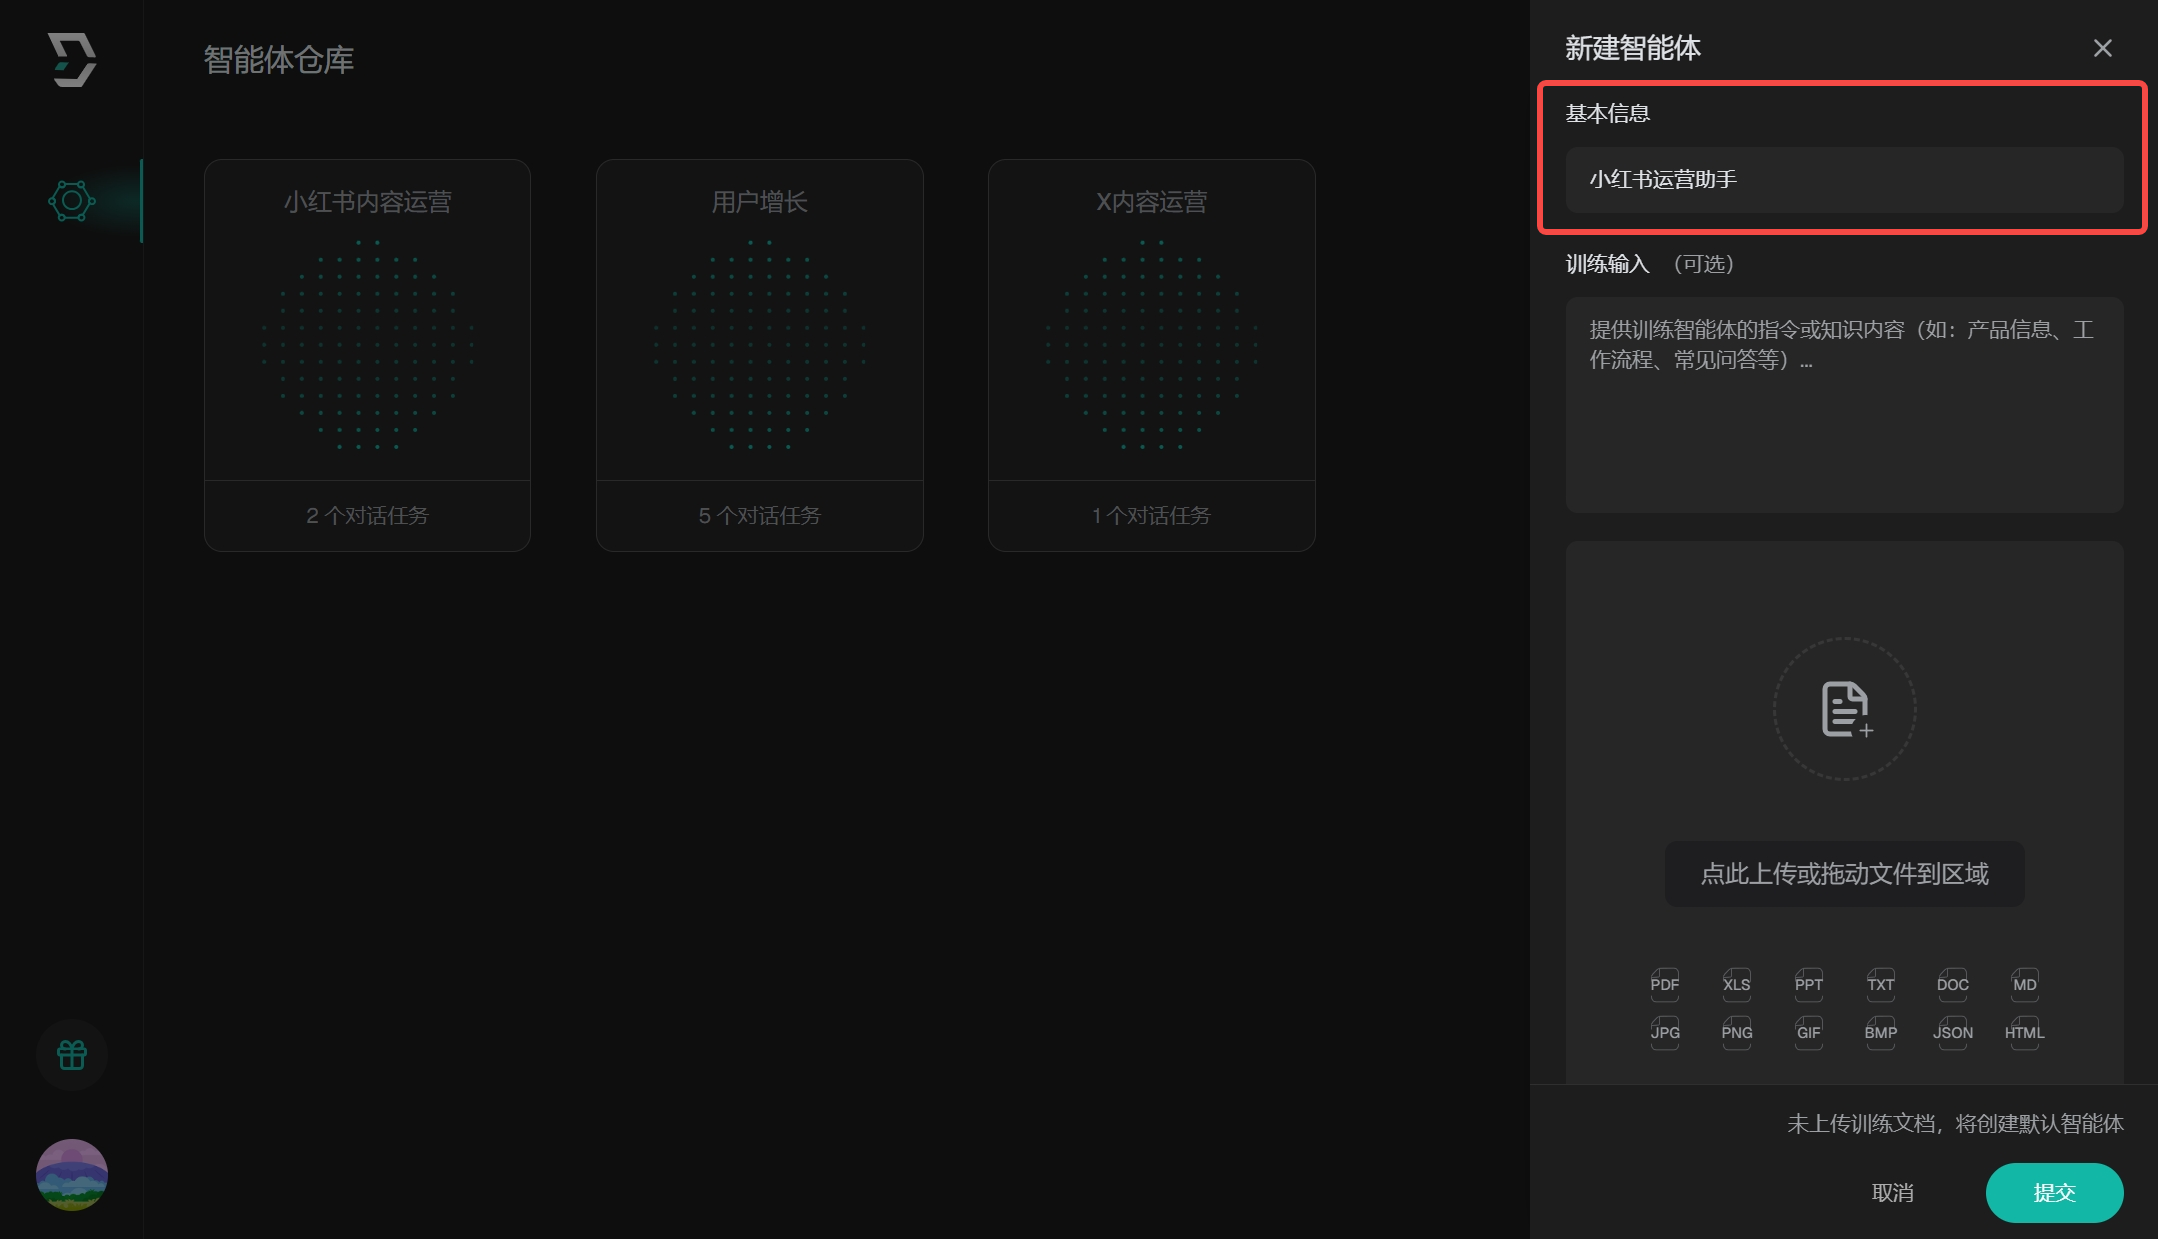Submit with the 提交 button
This screenshot has height=1239, width=2158.
click(x=2054, y=1192)
